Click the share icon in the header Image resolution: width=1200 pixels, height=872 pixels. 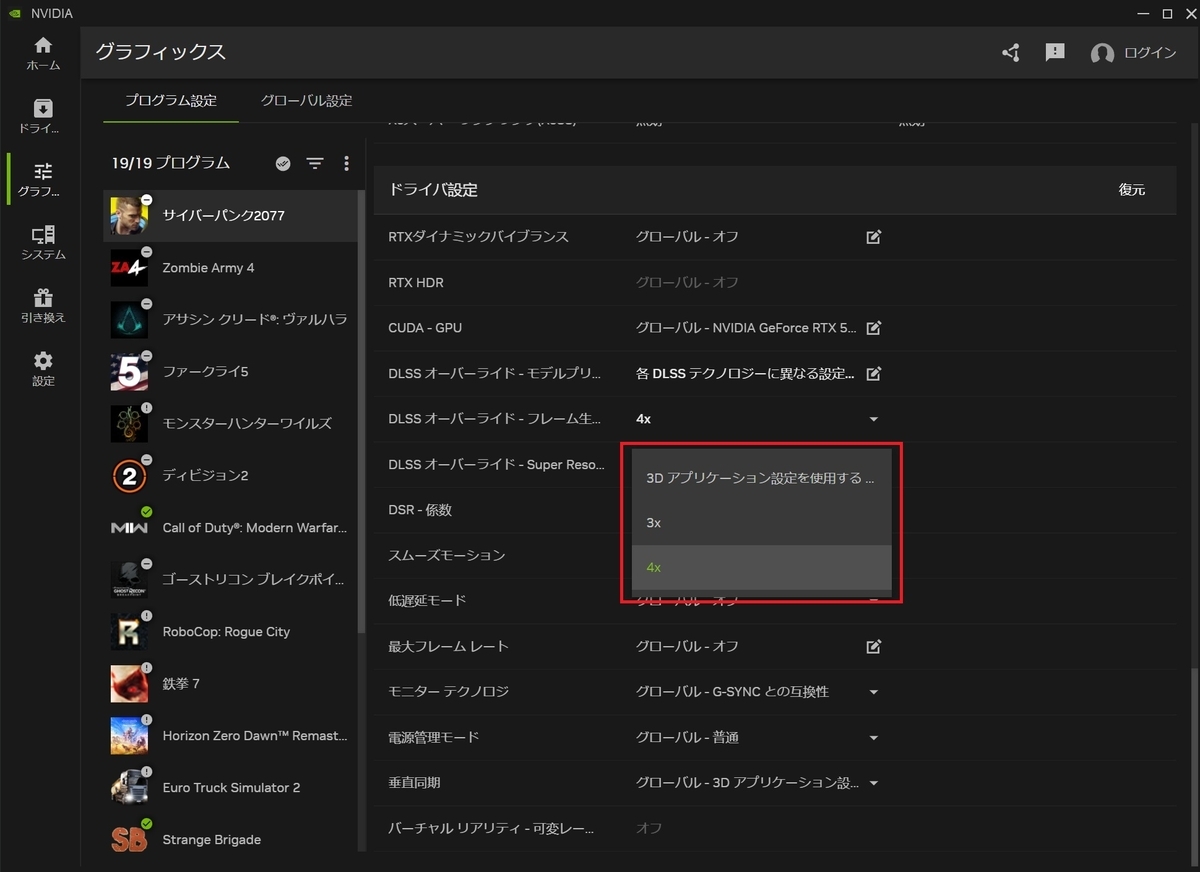click(x=1011, y=53)
